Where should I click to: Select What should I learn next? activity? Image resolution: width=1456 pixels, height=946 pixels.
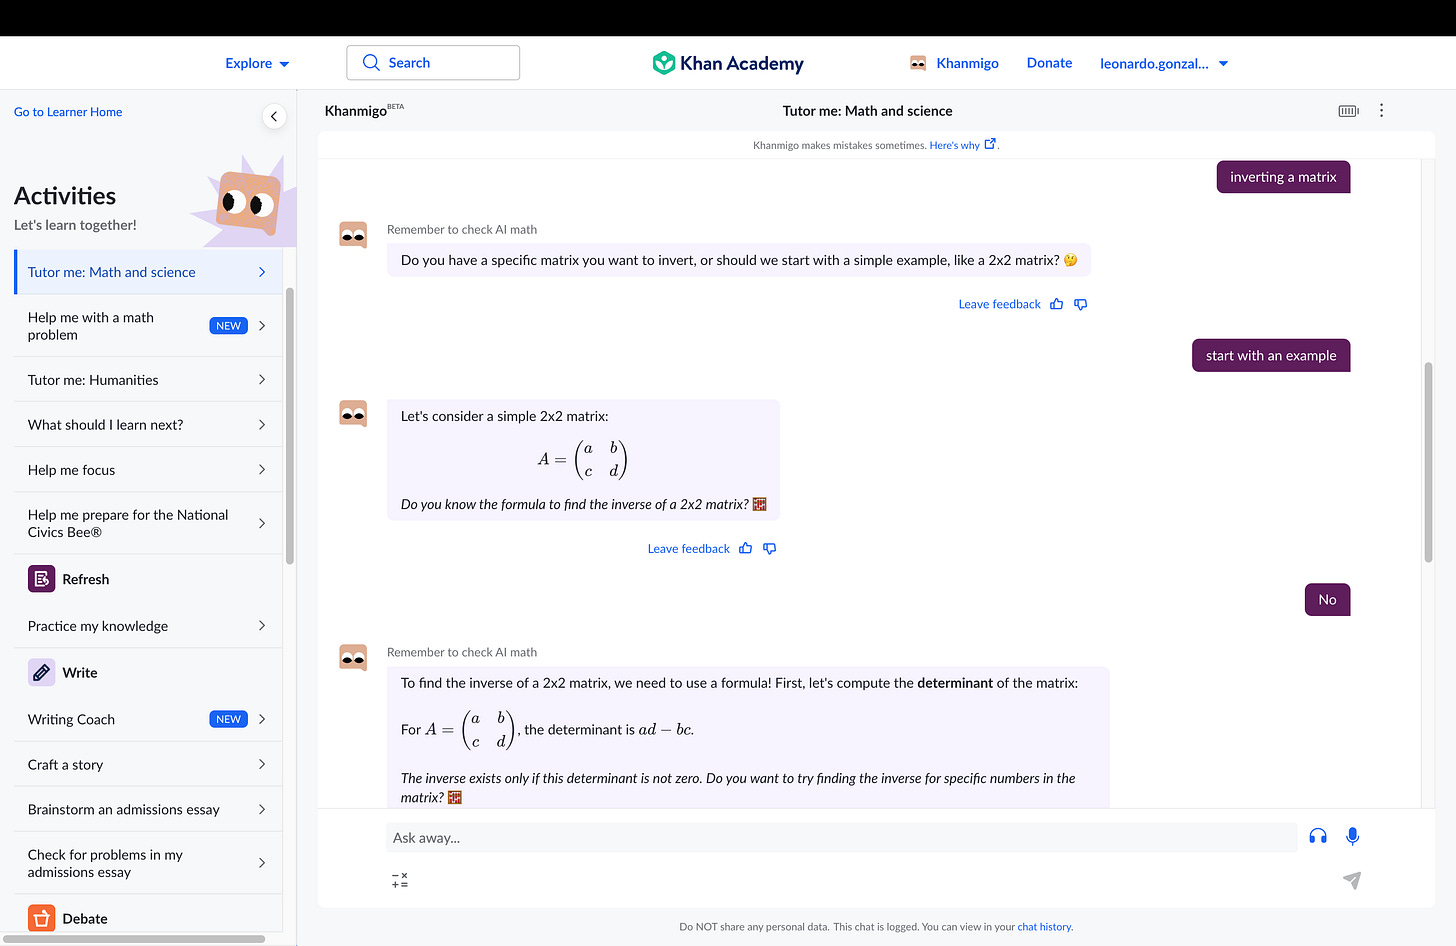[148, 425]
